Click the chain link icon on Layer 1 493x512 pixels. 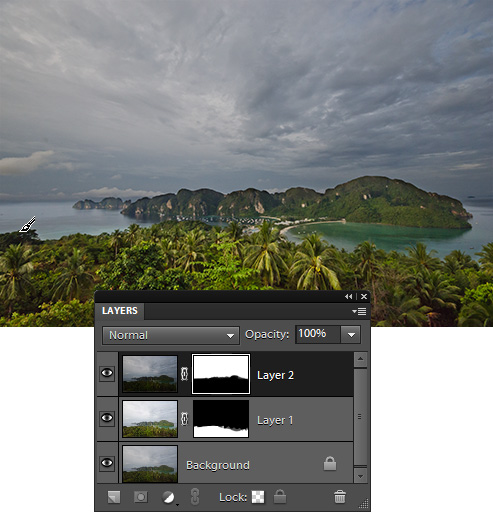(x=184, y=419)
